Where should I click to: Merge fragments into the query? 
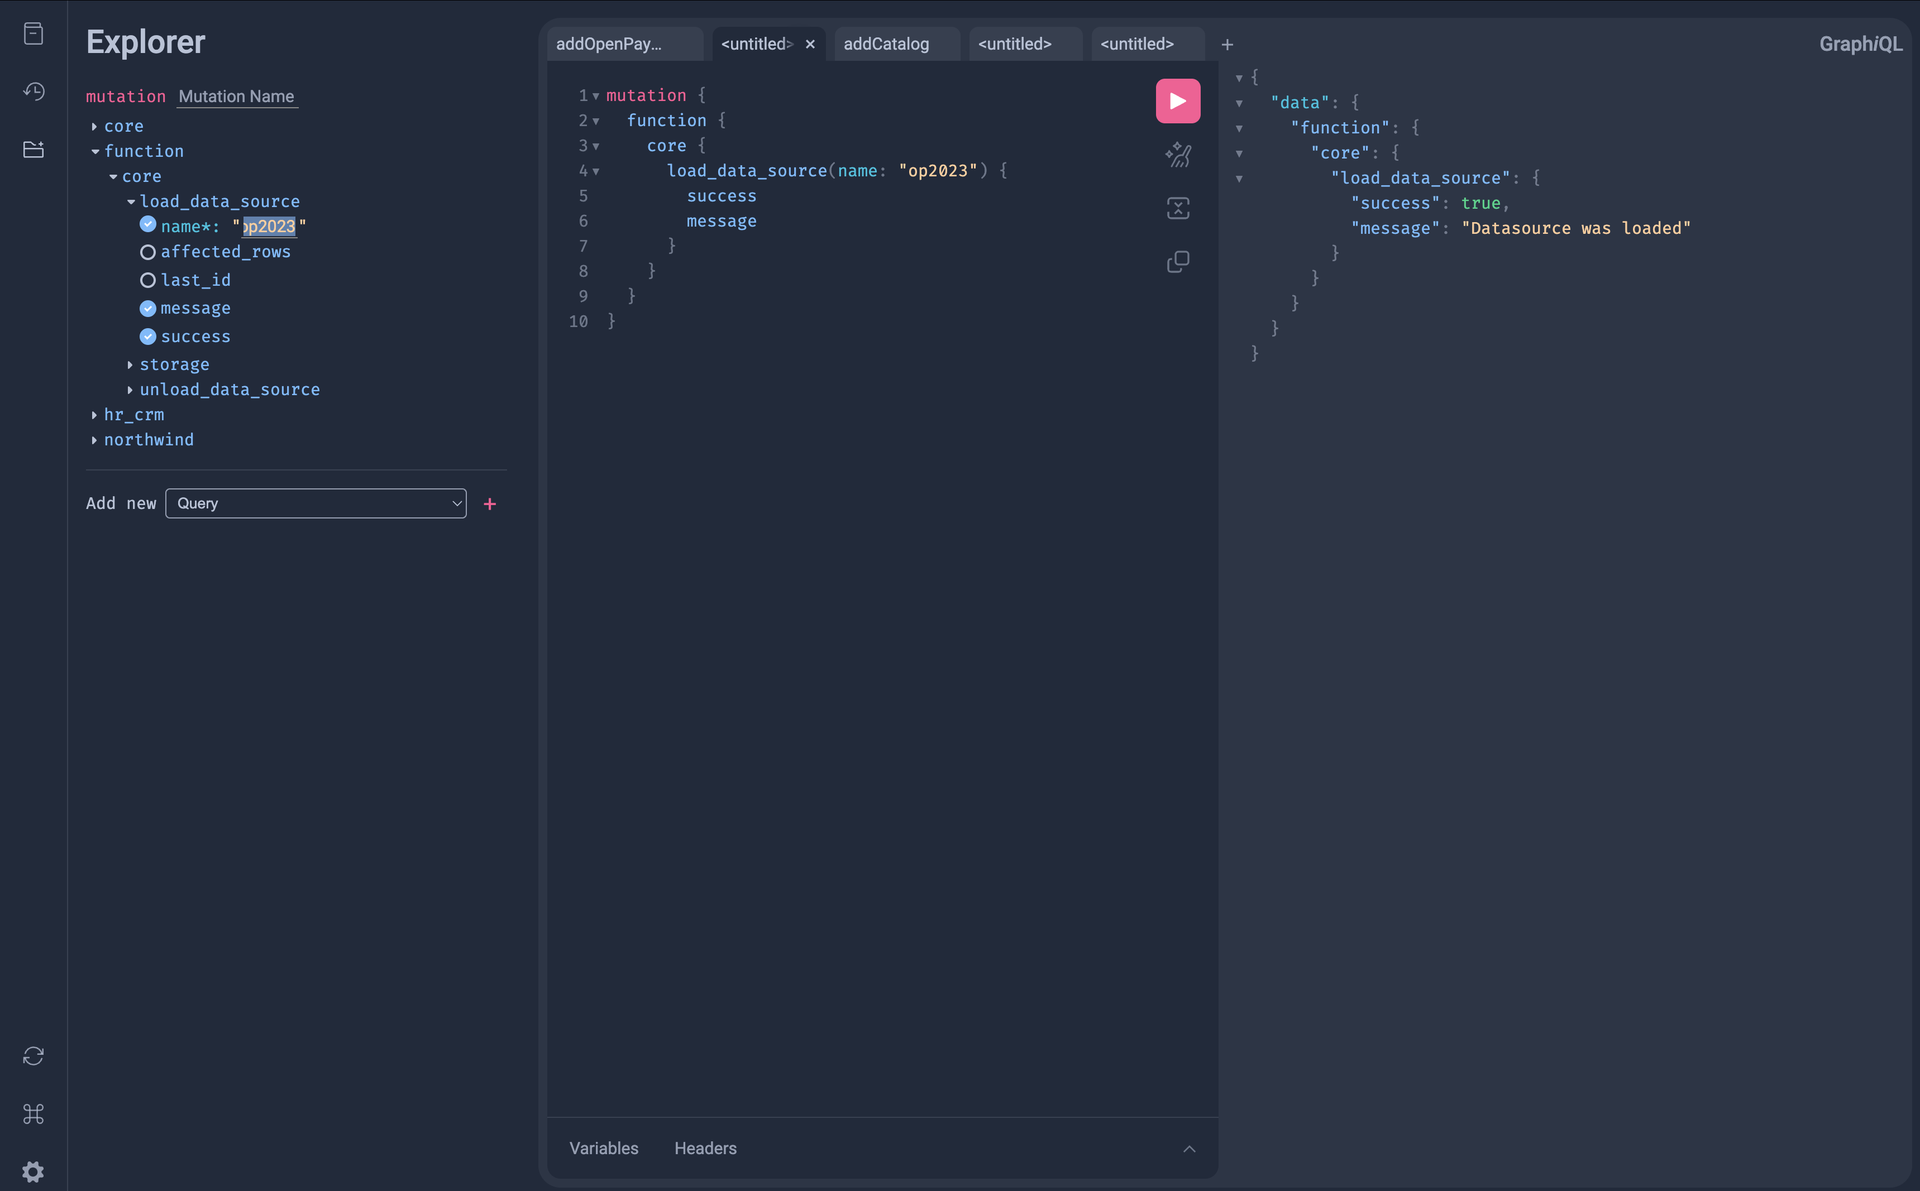point(1177,208)
